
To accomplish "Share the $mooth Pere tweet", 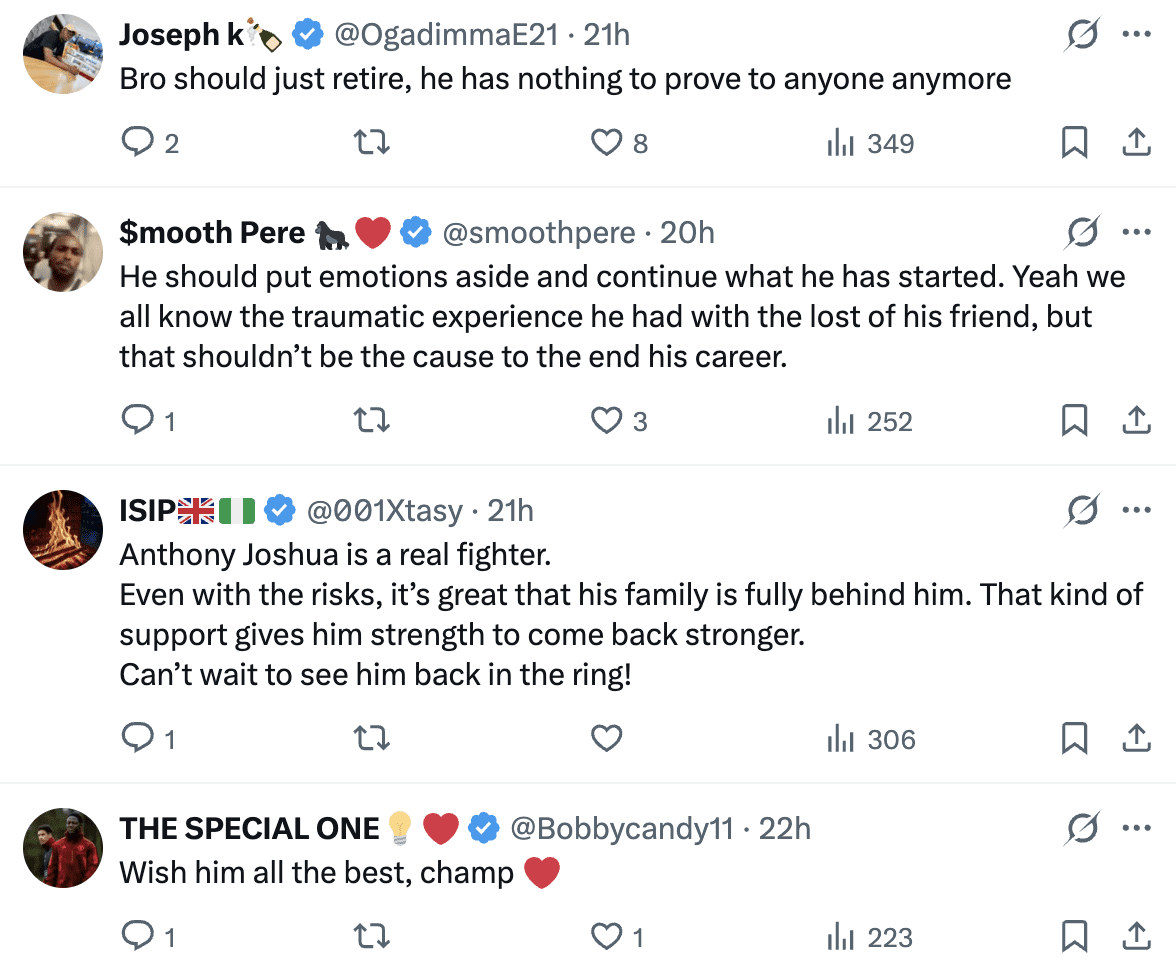I will (1135, 422).
